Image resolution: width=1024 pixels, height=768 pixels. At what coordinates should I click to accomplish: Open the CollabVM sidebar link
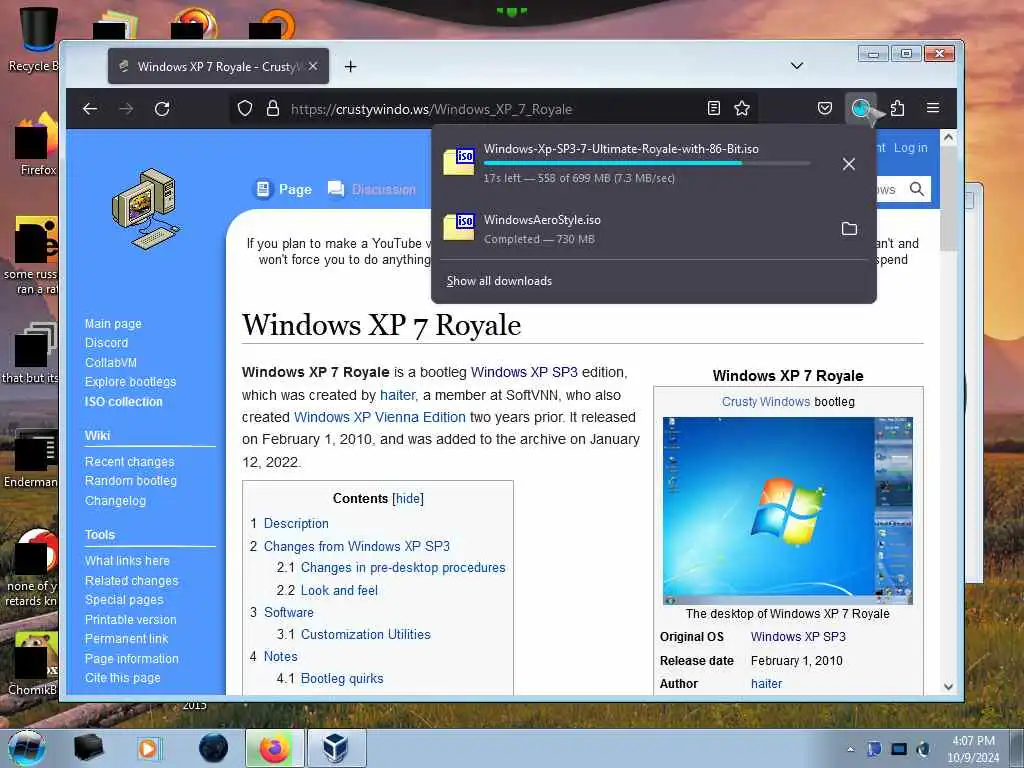coord(110,362)
